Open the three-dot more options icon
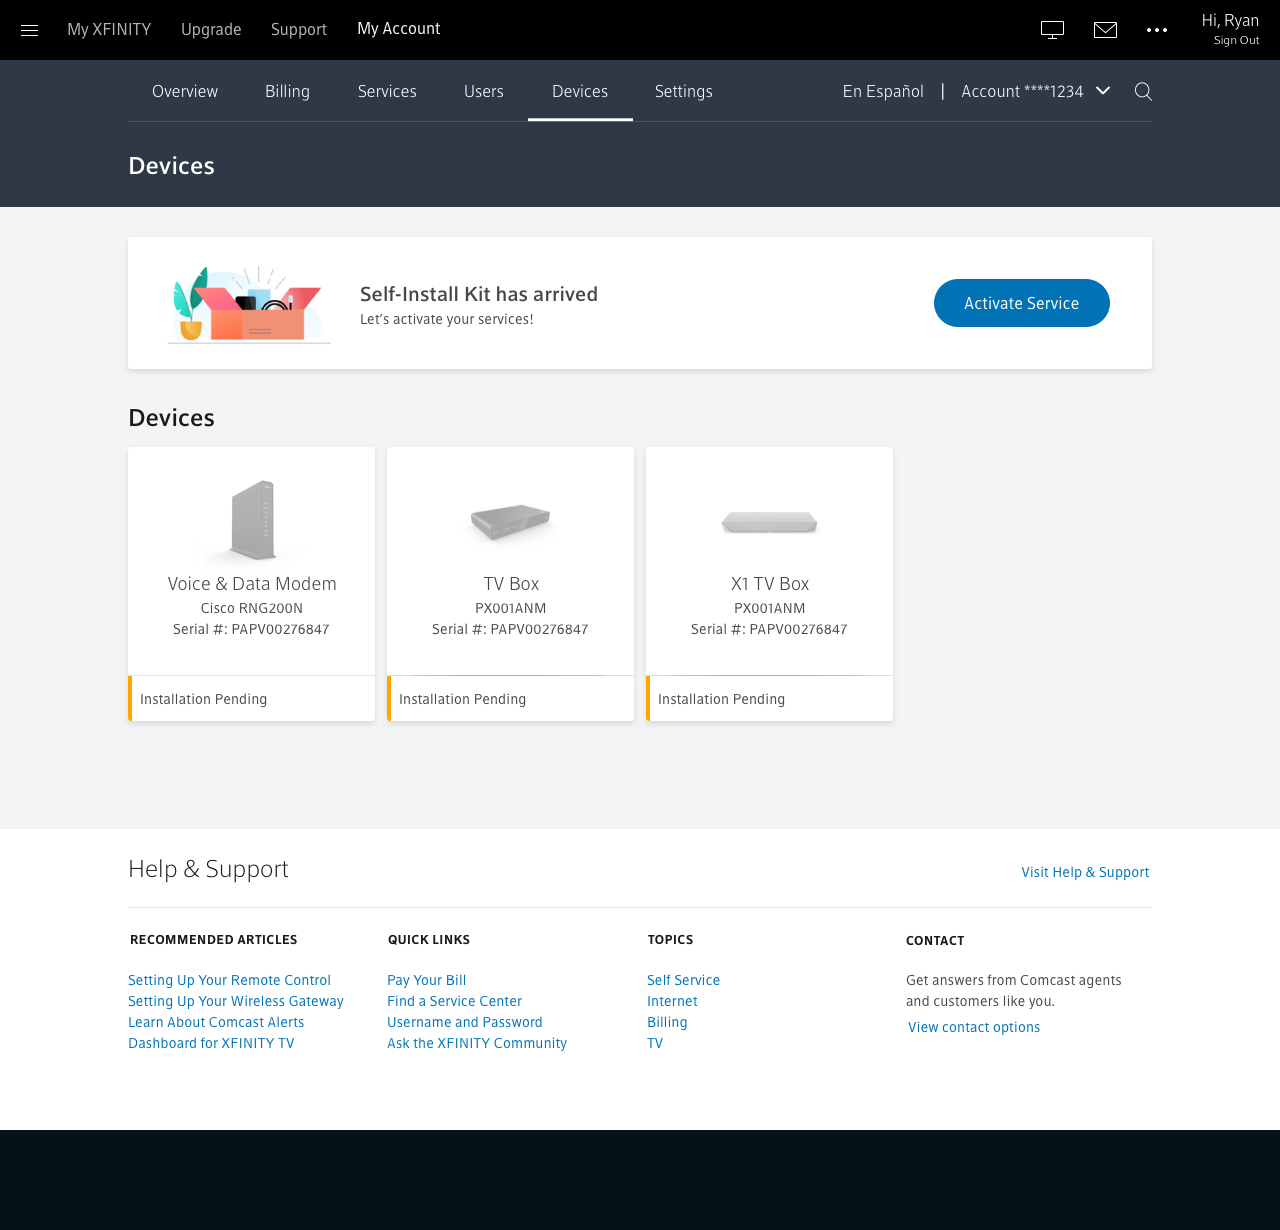Screen dimensions: 1280x1230 pos(1157,30)
